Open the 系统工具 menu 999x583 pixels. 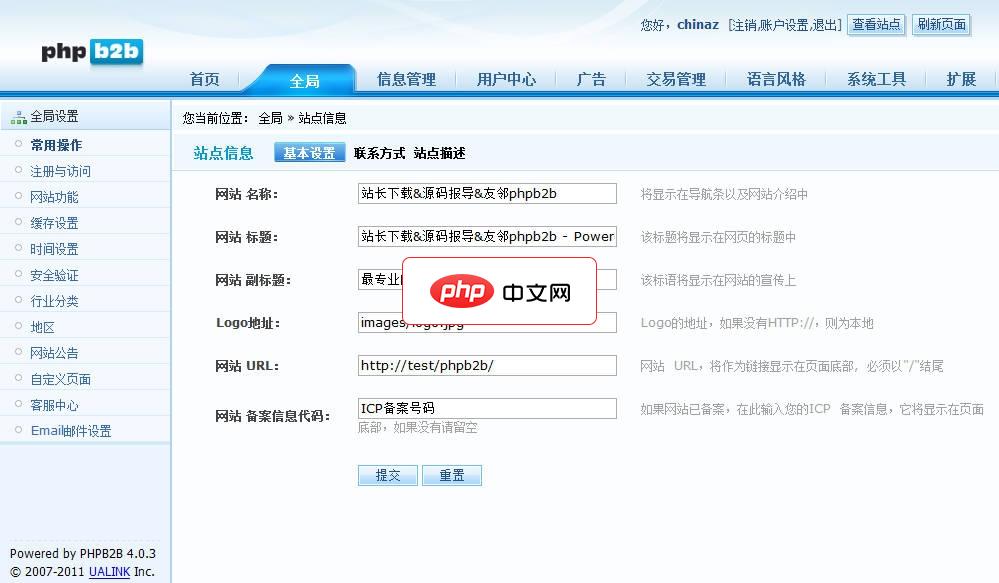click(x=875, y=78)
